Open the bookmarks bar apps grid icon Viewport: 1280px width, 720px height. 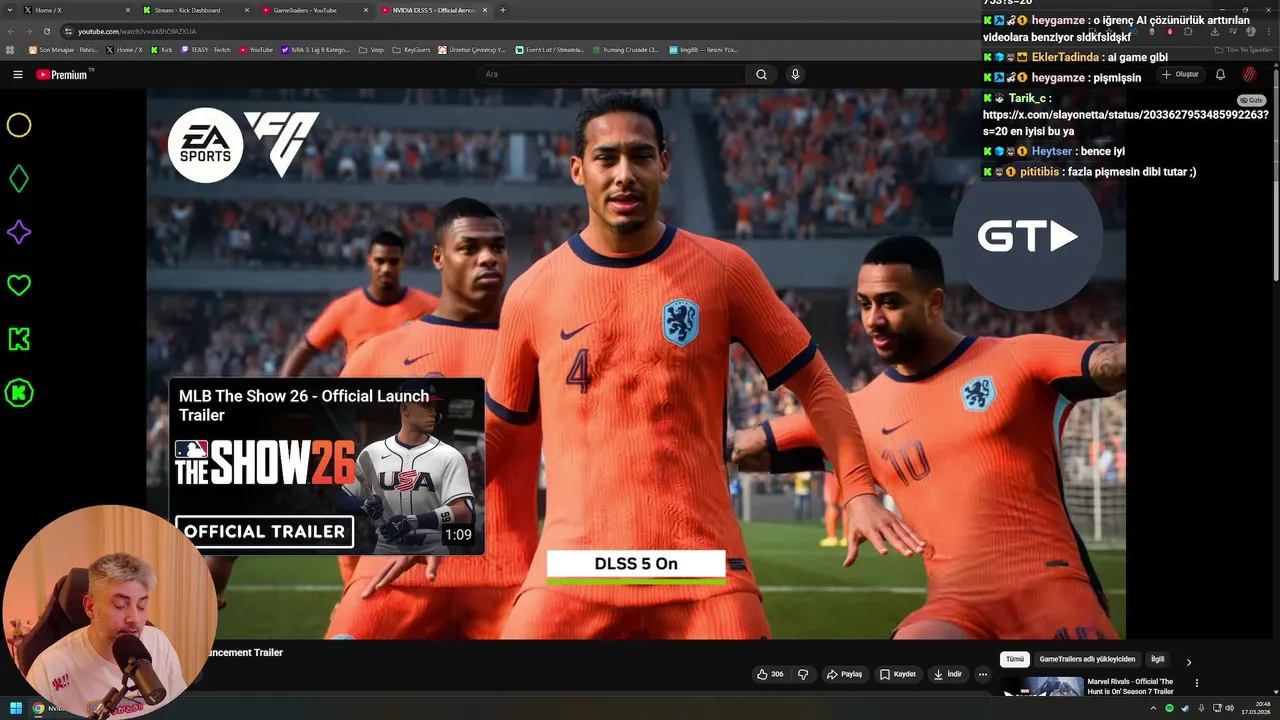click(x=10, y=49)
